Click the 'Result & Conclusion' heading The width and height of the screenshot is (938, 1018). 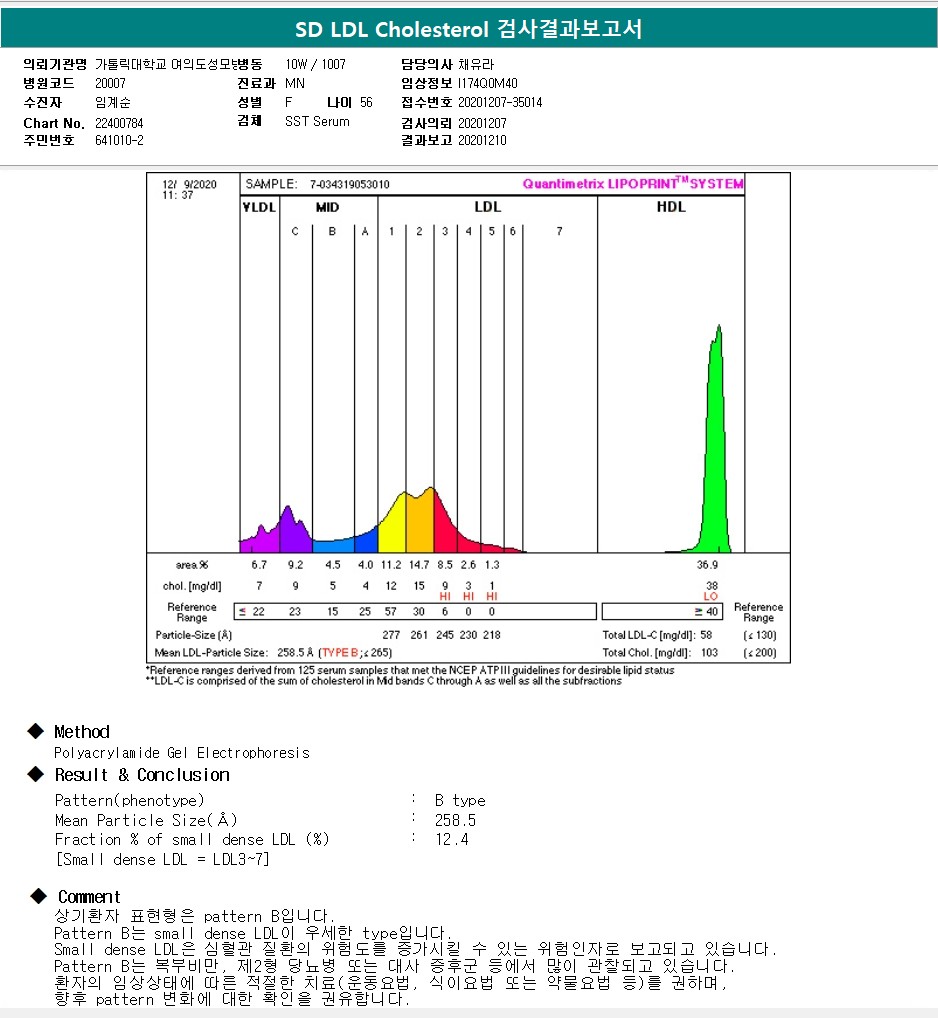click(x=142, y=775)
